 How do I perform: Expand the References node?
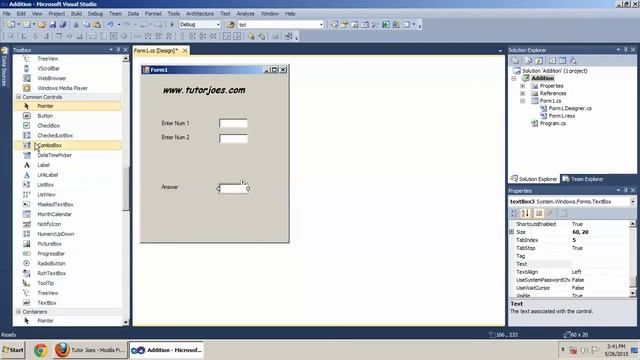tap(522, 93)
